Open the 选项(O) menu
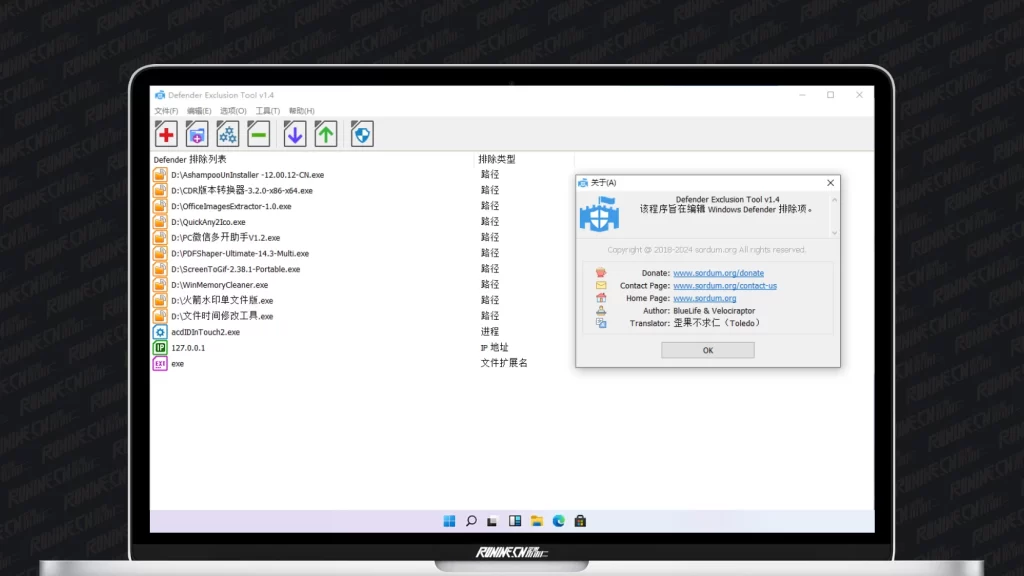Viewport: 1024px width, 576px height. click(x=233, y=111)
